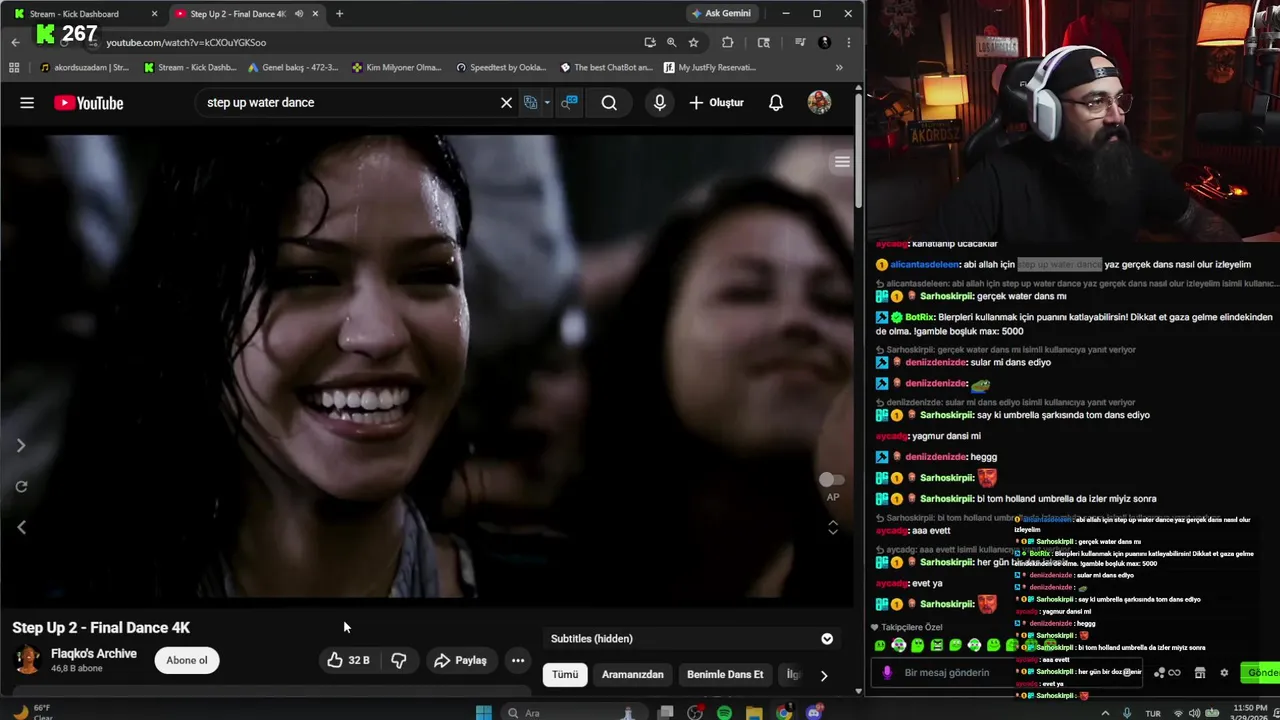The height and width of the screenshot is (720, 1280).
Task: Open YouTube notifications bell
Action: point(775,102)
